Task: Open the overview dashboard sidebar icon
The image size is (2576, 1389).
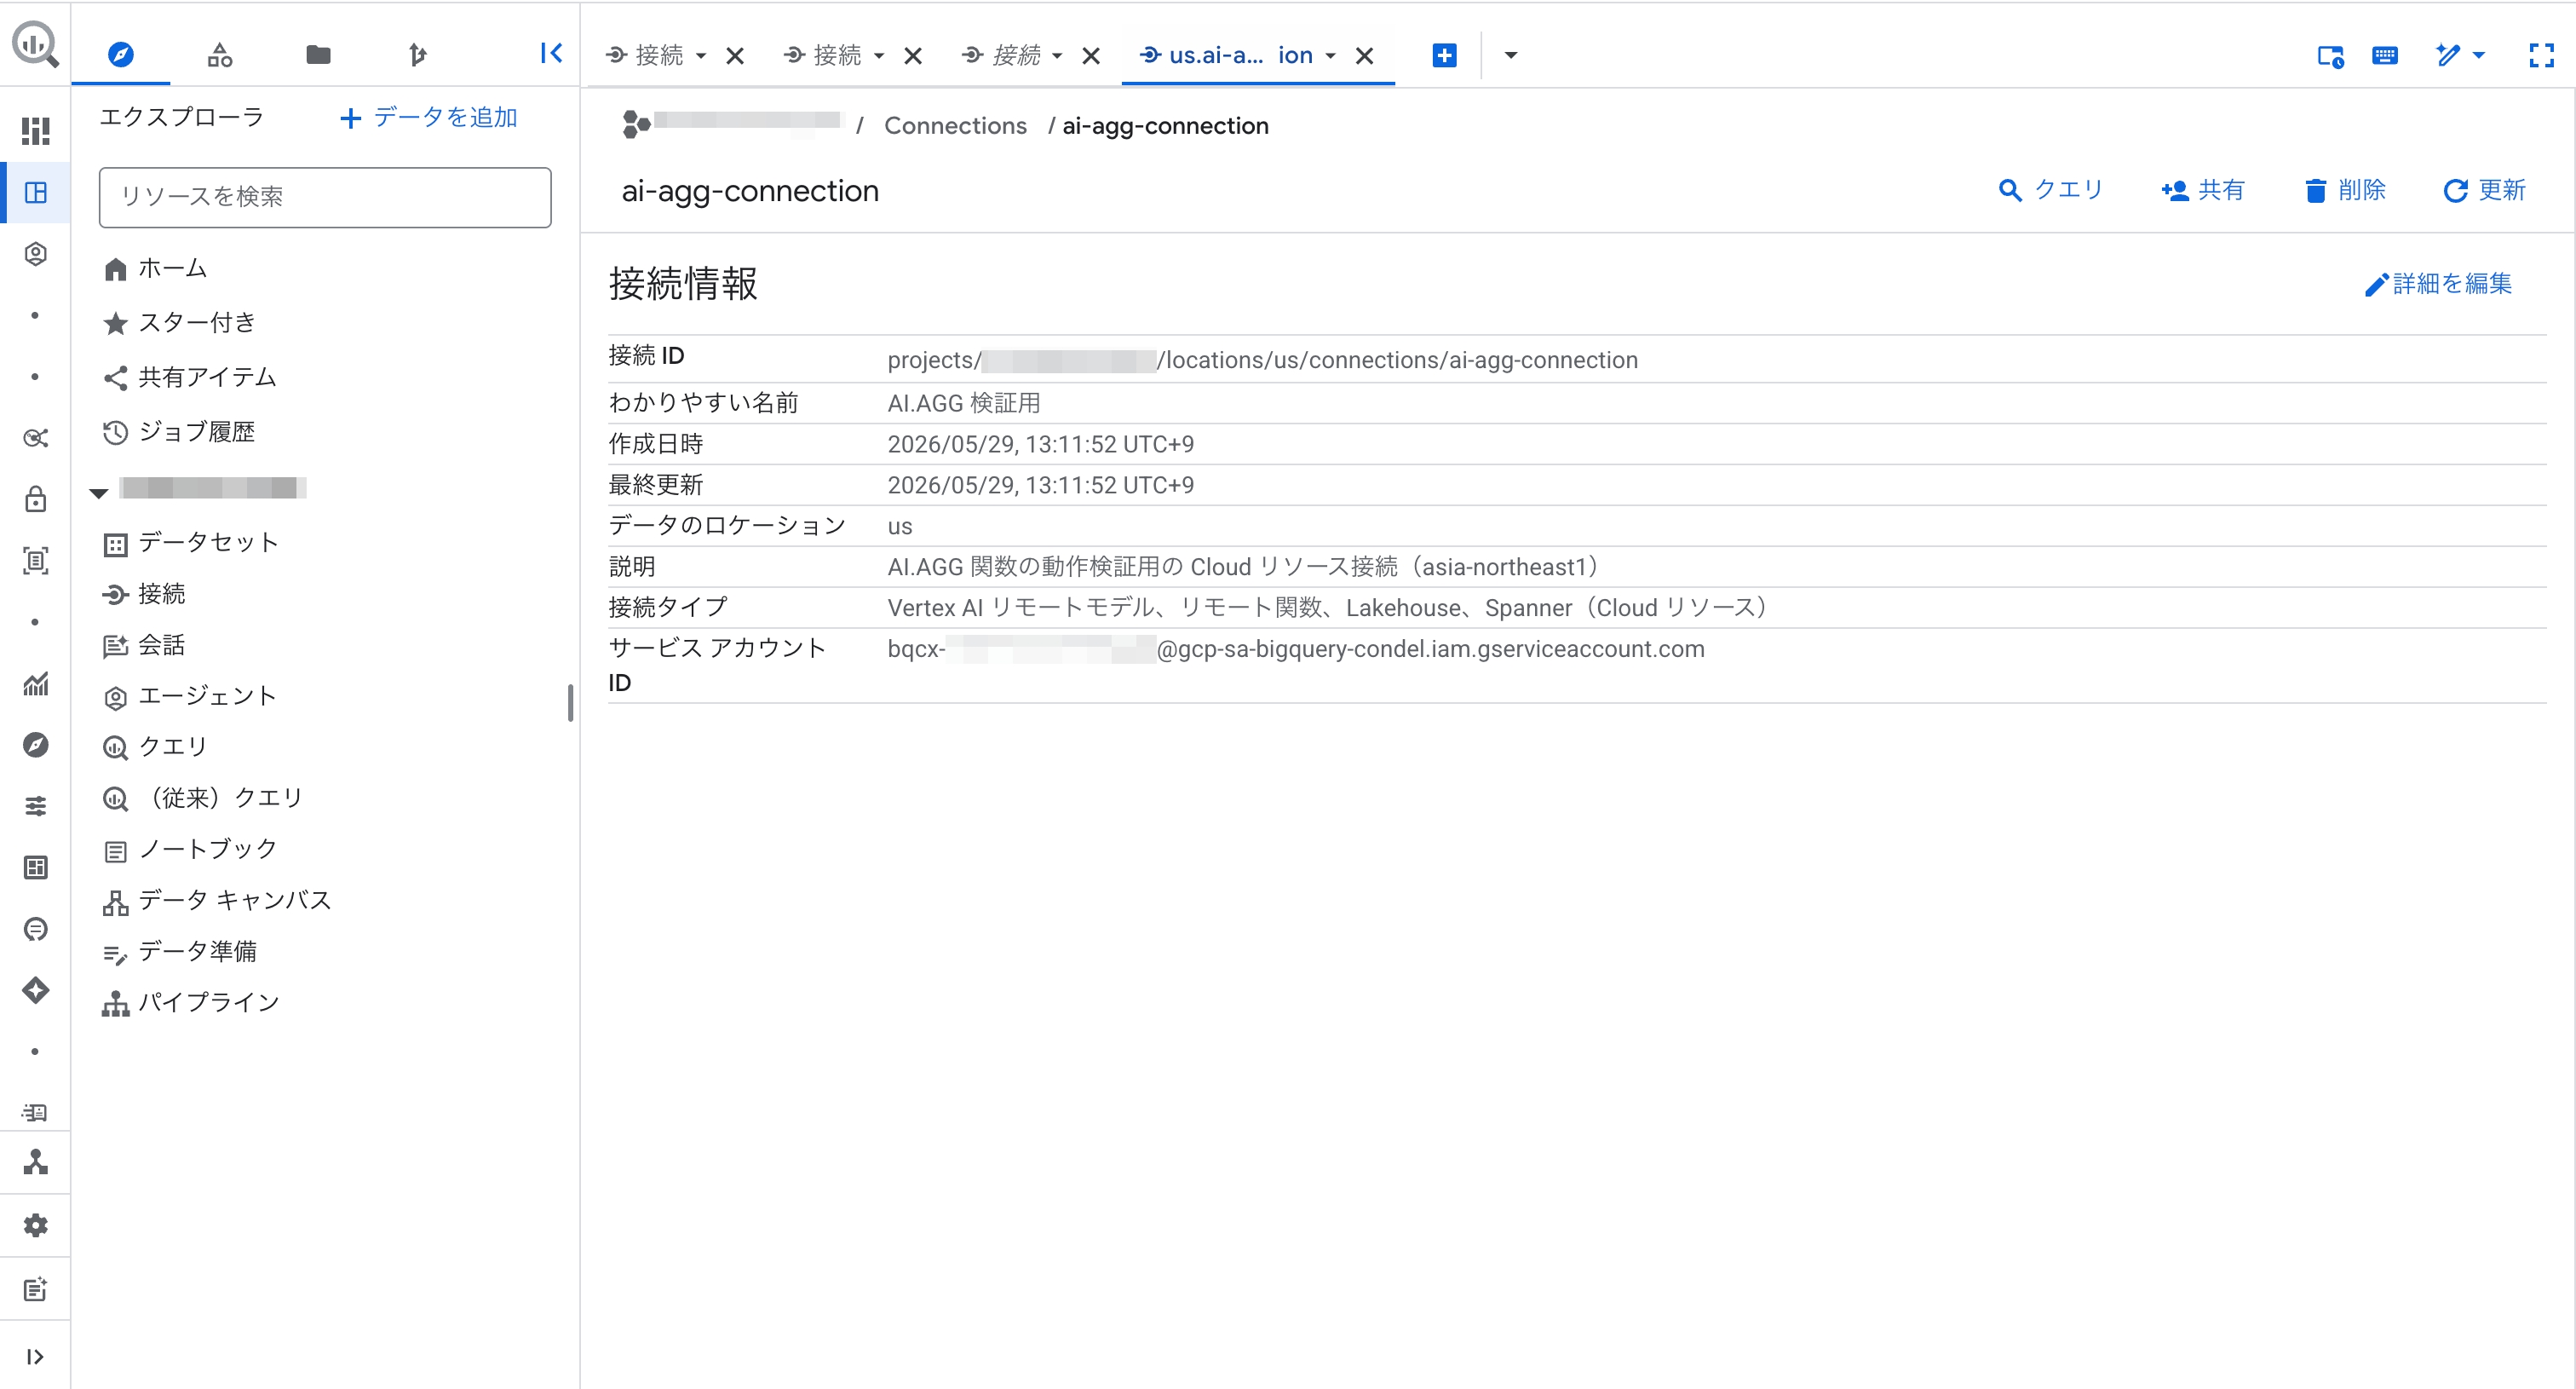Action: (x=35, y=131)
